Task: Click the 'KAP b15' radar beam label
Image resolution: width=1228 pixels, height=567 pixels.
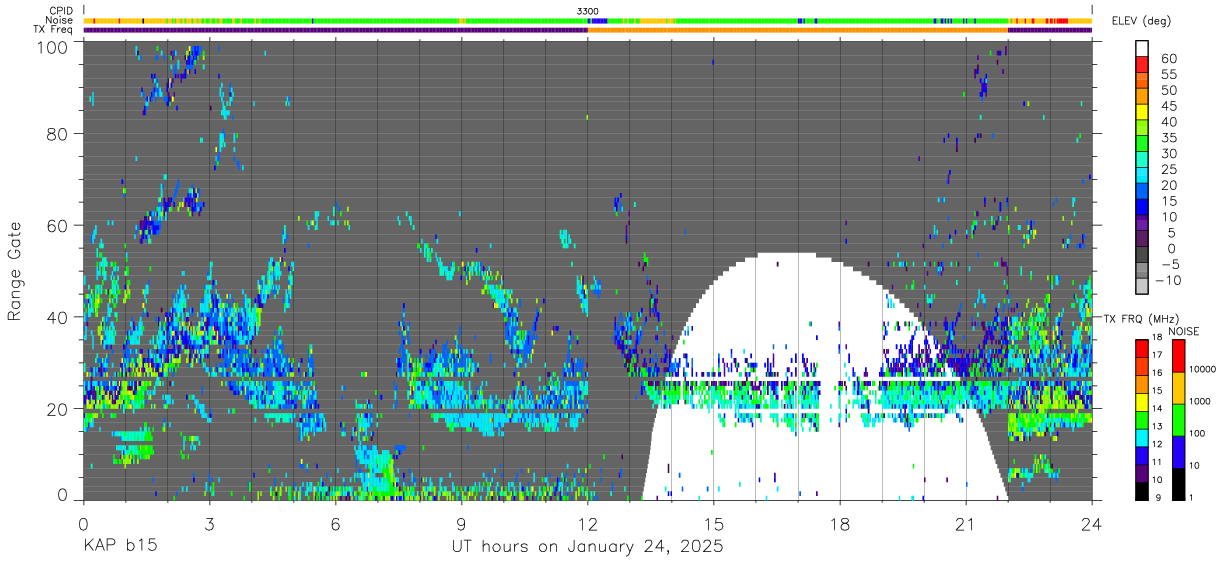Action: [x=119, y=547]
